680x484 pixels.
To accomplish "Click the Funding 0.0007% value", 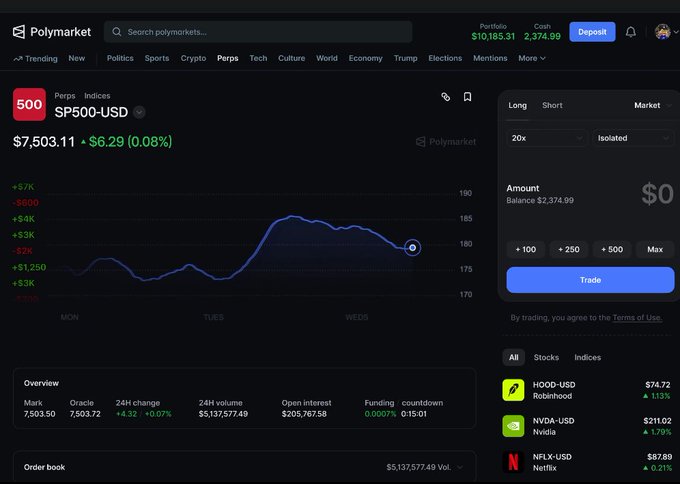I will 380,414.
